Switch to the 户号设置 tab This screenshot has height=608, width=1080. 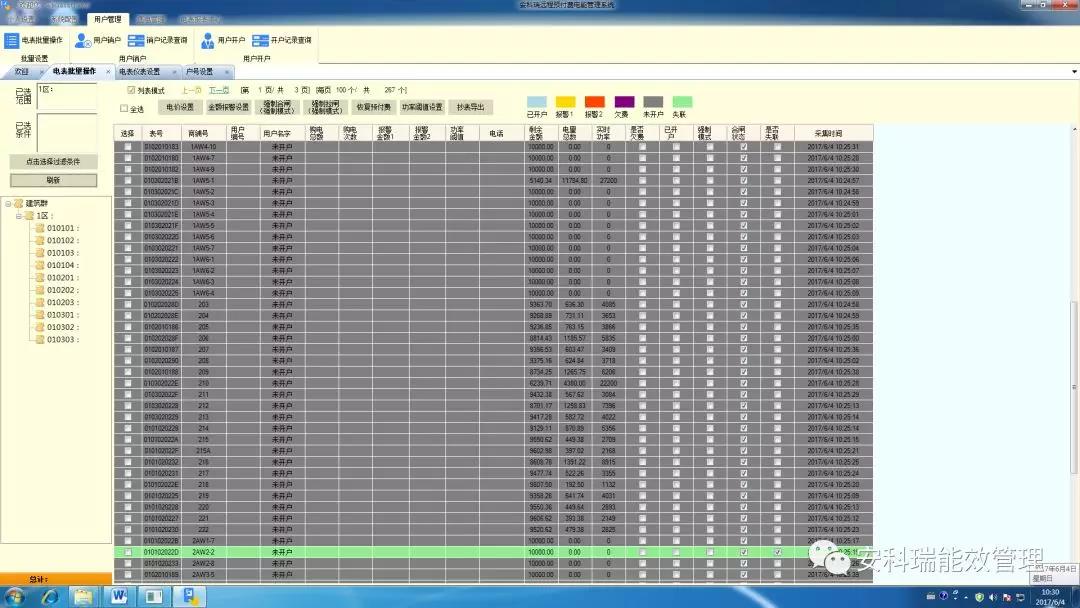coord(199,72)
